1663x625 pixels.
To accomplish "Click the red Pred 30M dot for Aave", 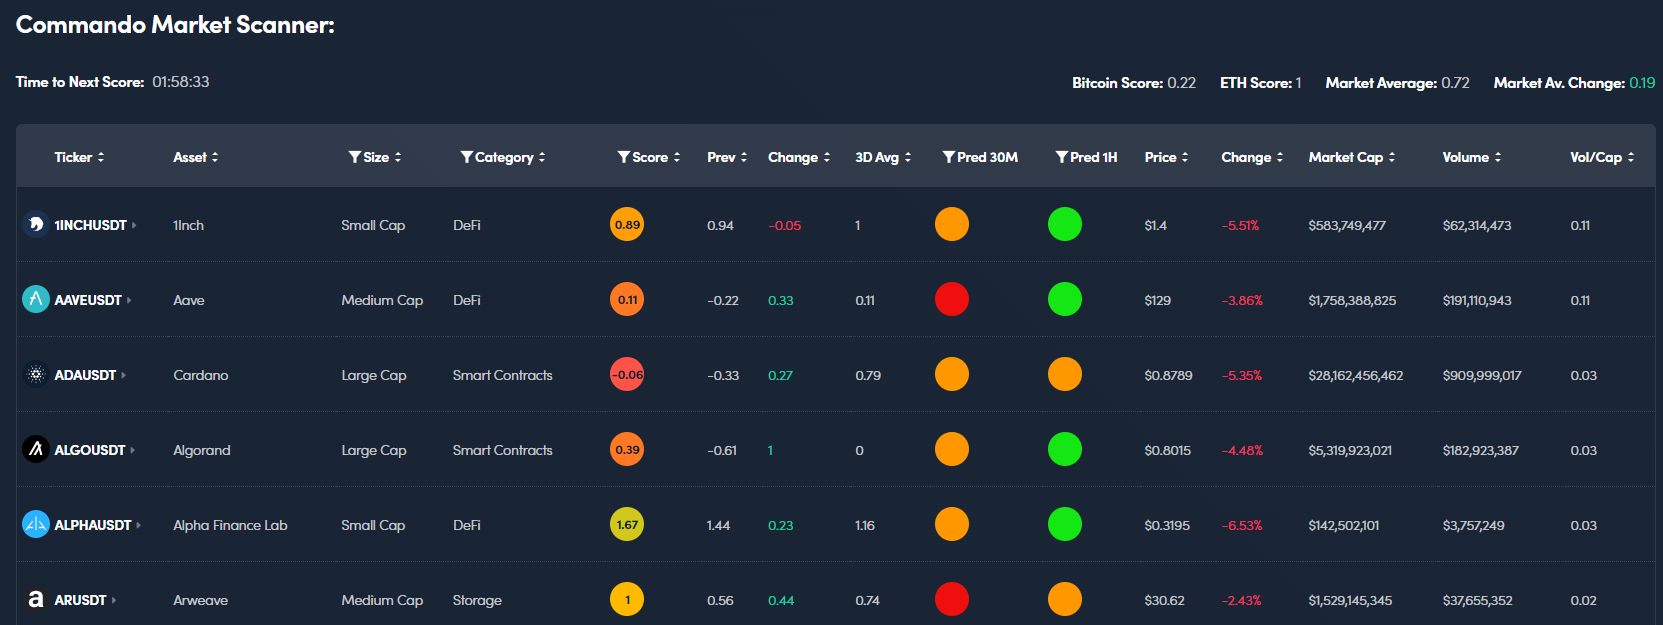I will pos(951,299).
